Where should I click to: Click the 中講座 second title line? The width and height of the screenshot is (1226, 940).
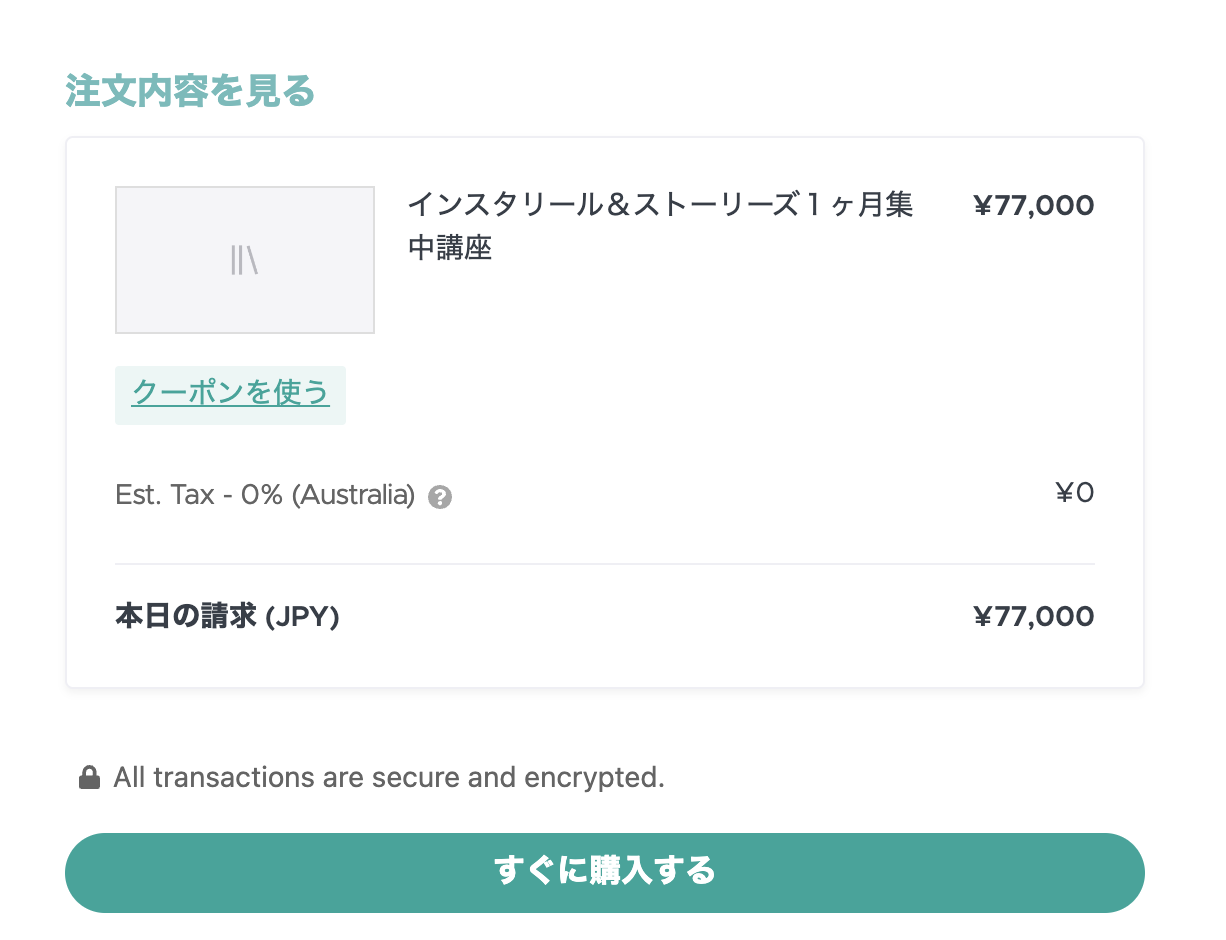(450, 248)
